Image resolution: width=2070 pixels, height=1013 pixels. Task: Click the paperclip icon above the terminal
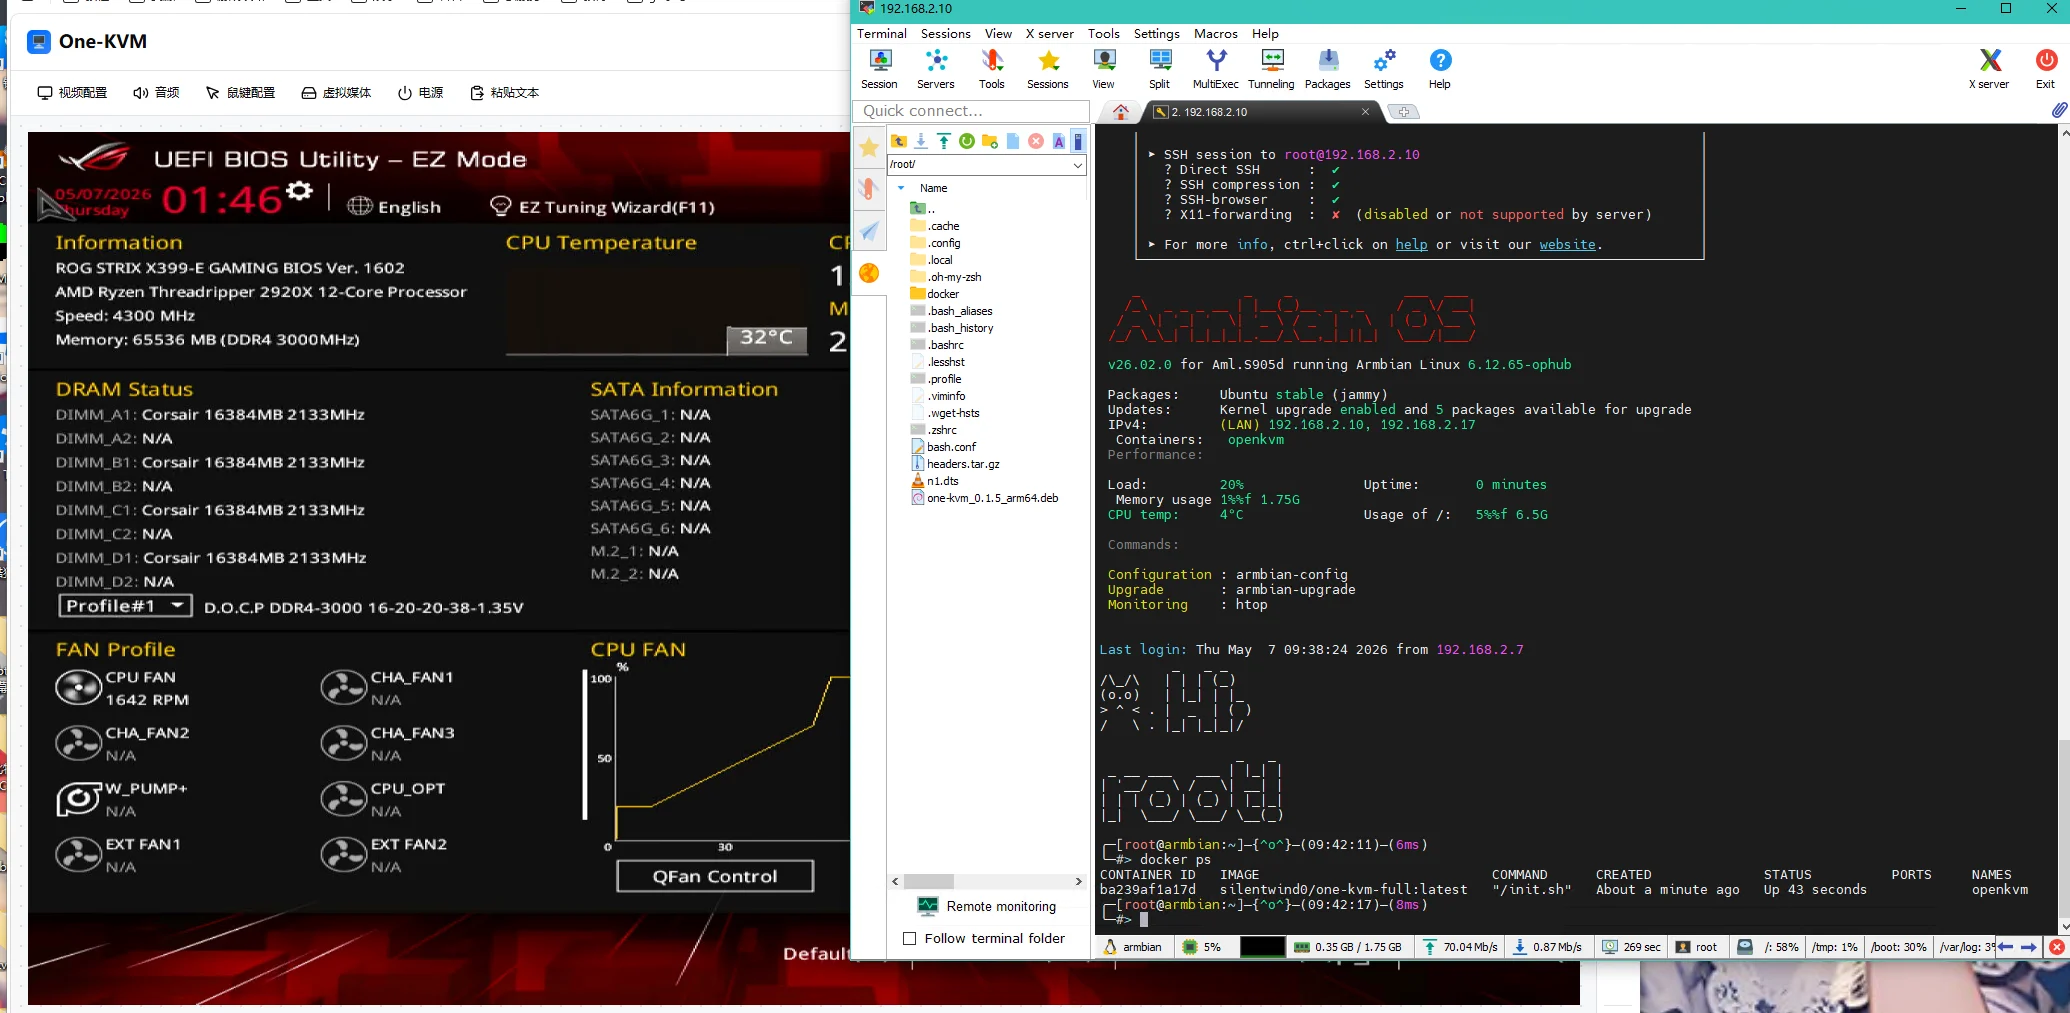[2059, 110]
